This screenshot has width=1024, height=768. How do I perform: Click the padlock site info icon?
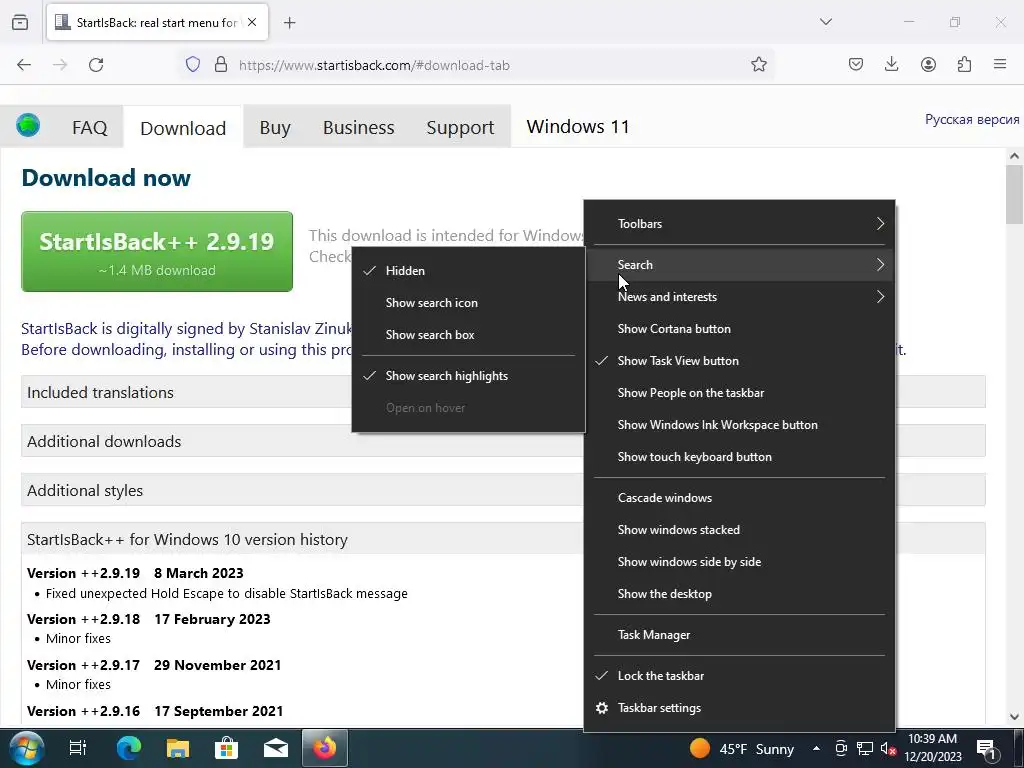pyautogui.click(x=221, y=65)
